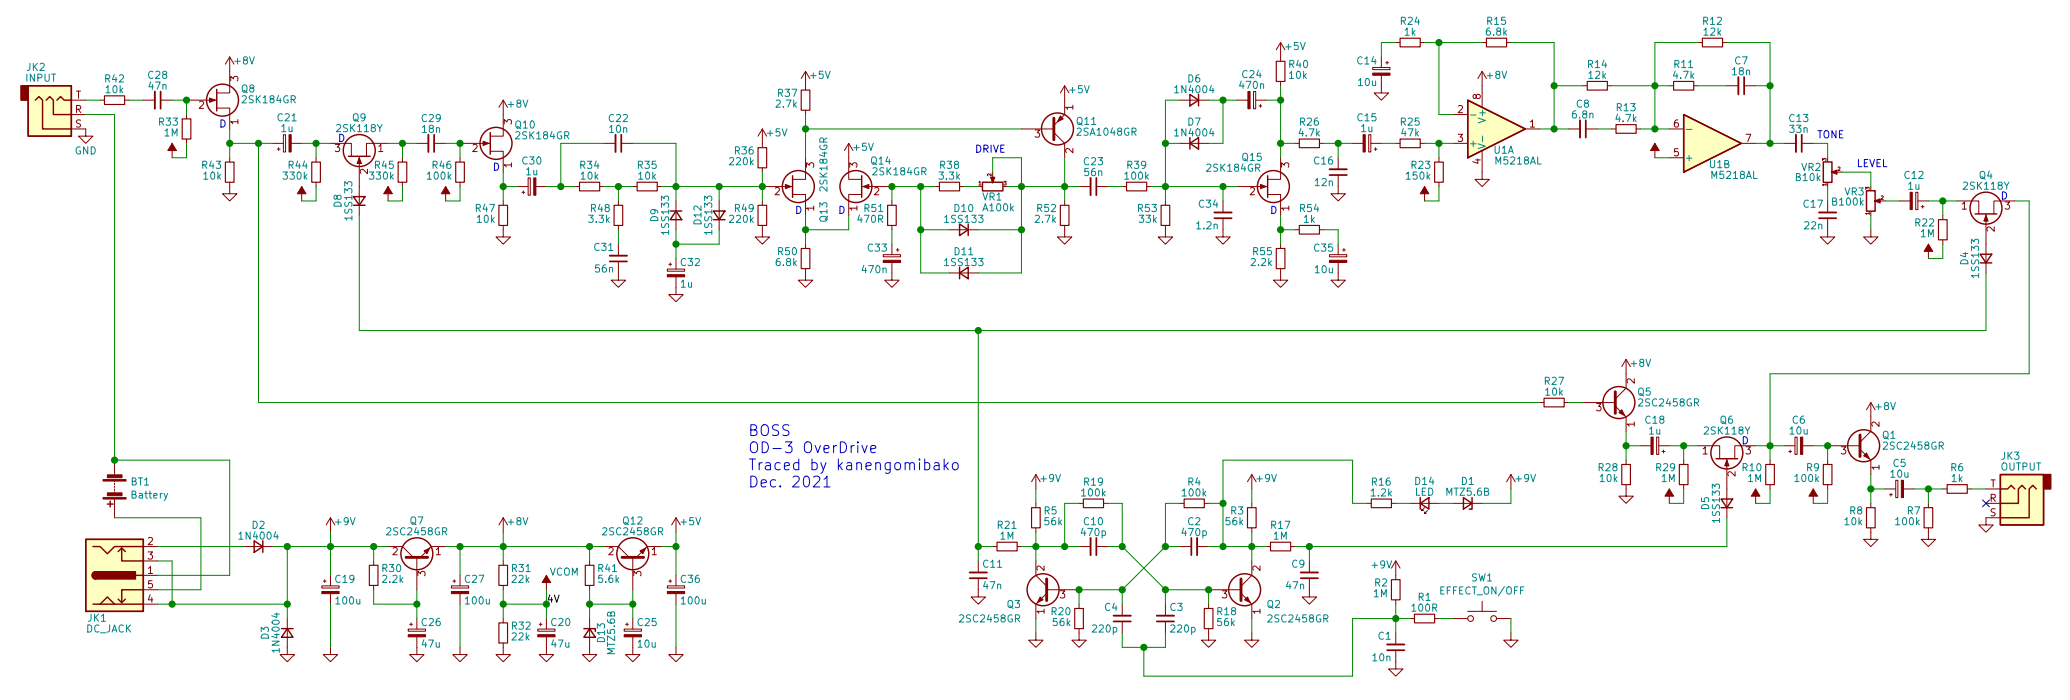Click the R27 10k resistor symbol
2070x700 pixels.
[1554, 402]
